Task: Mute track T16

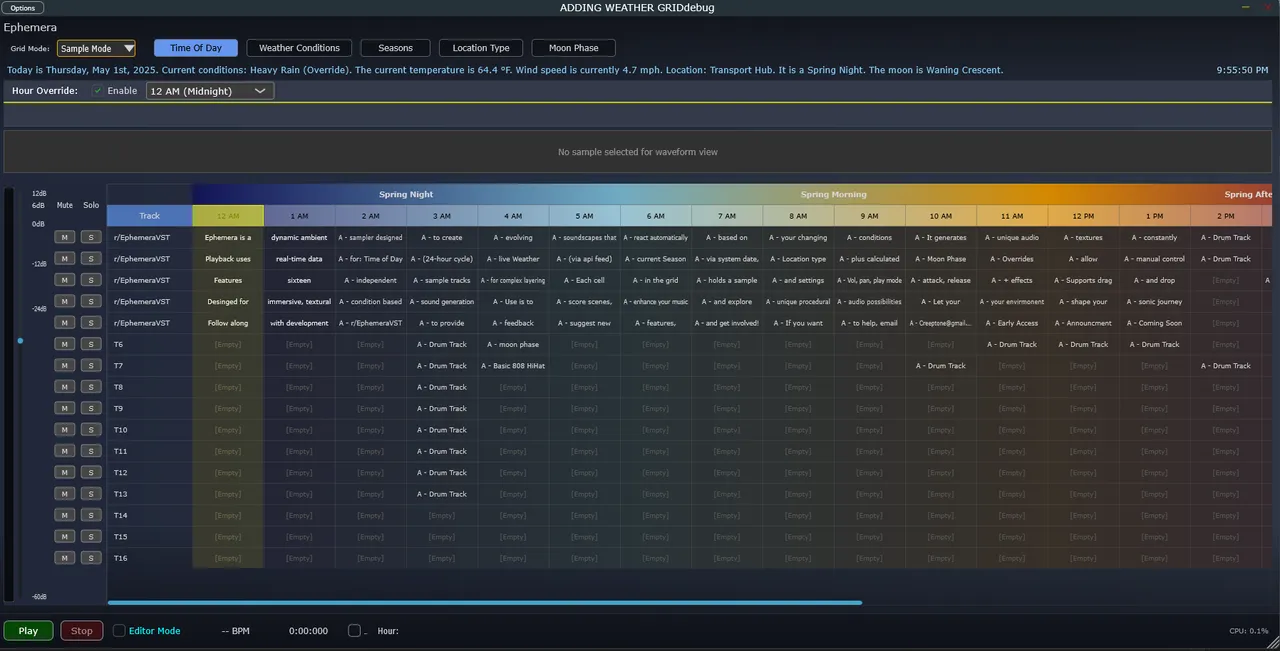Action: pos(64,558)
